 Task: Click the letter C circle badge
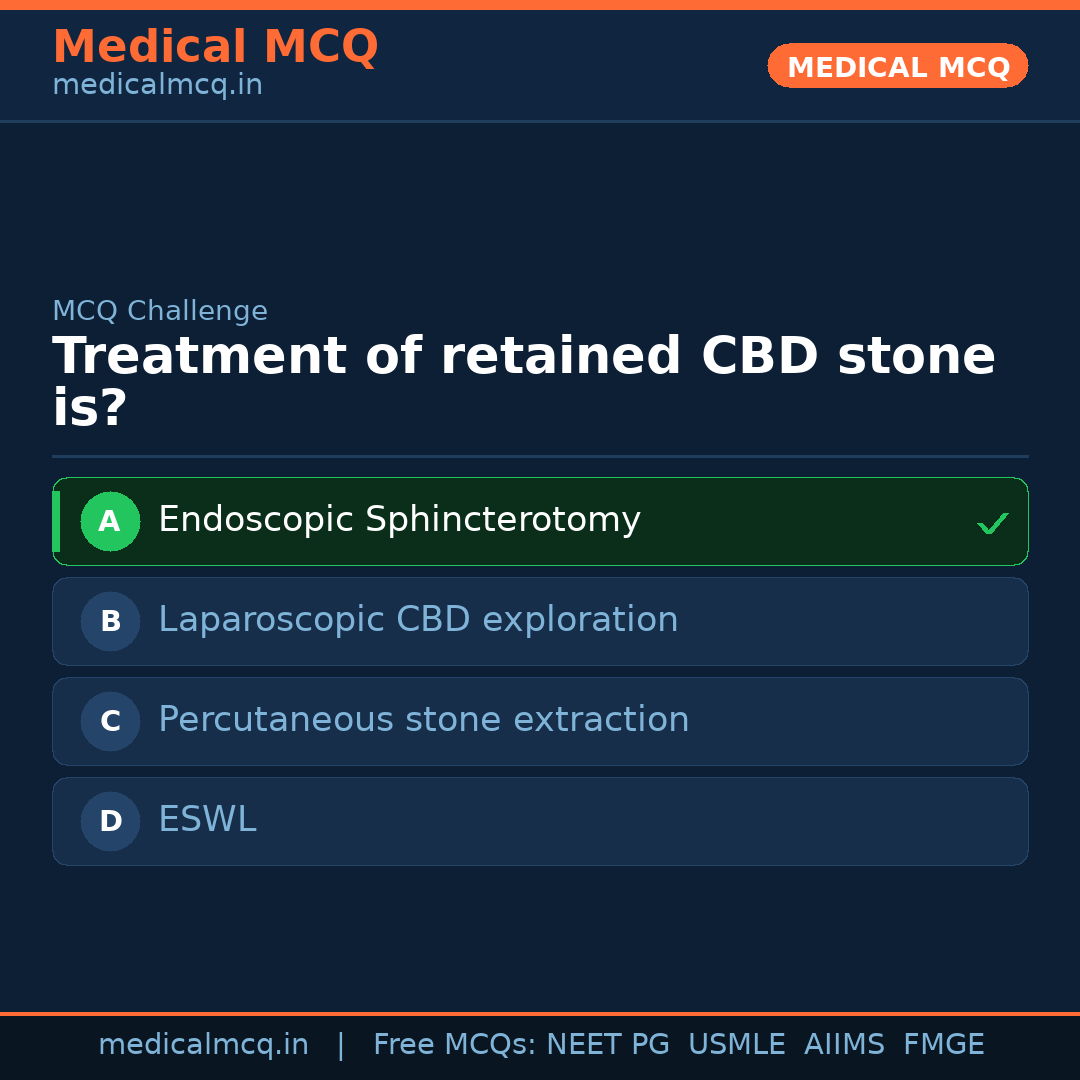110,721
